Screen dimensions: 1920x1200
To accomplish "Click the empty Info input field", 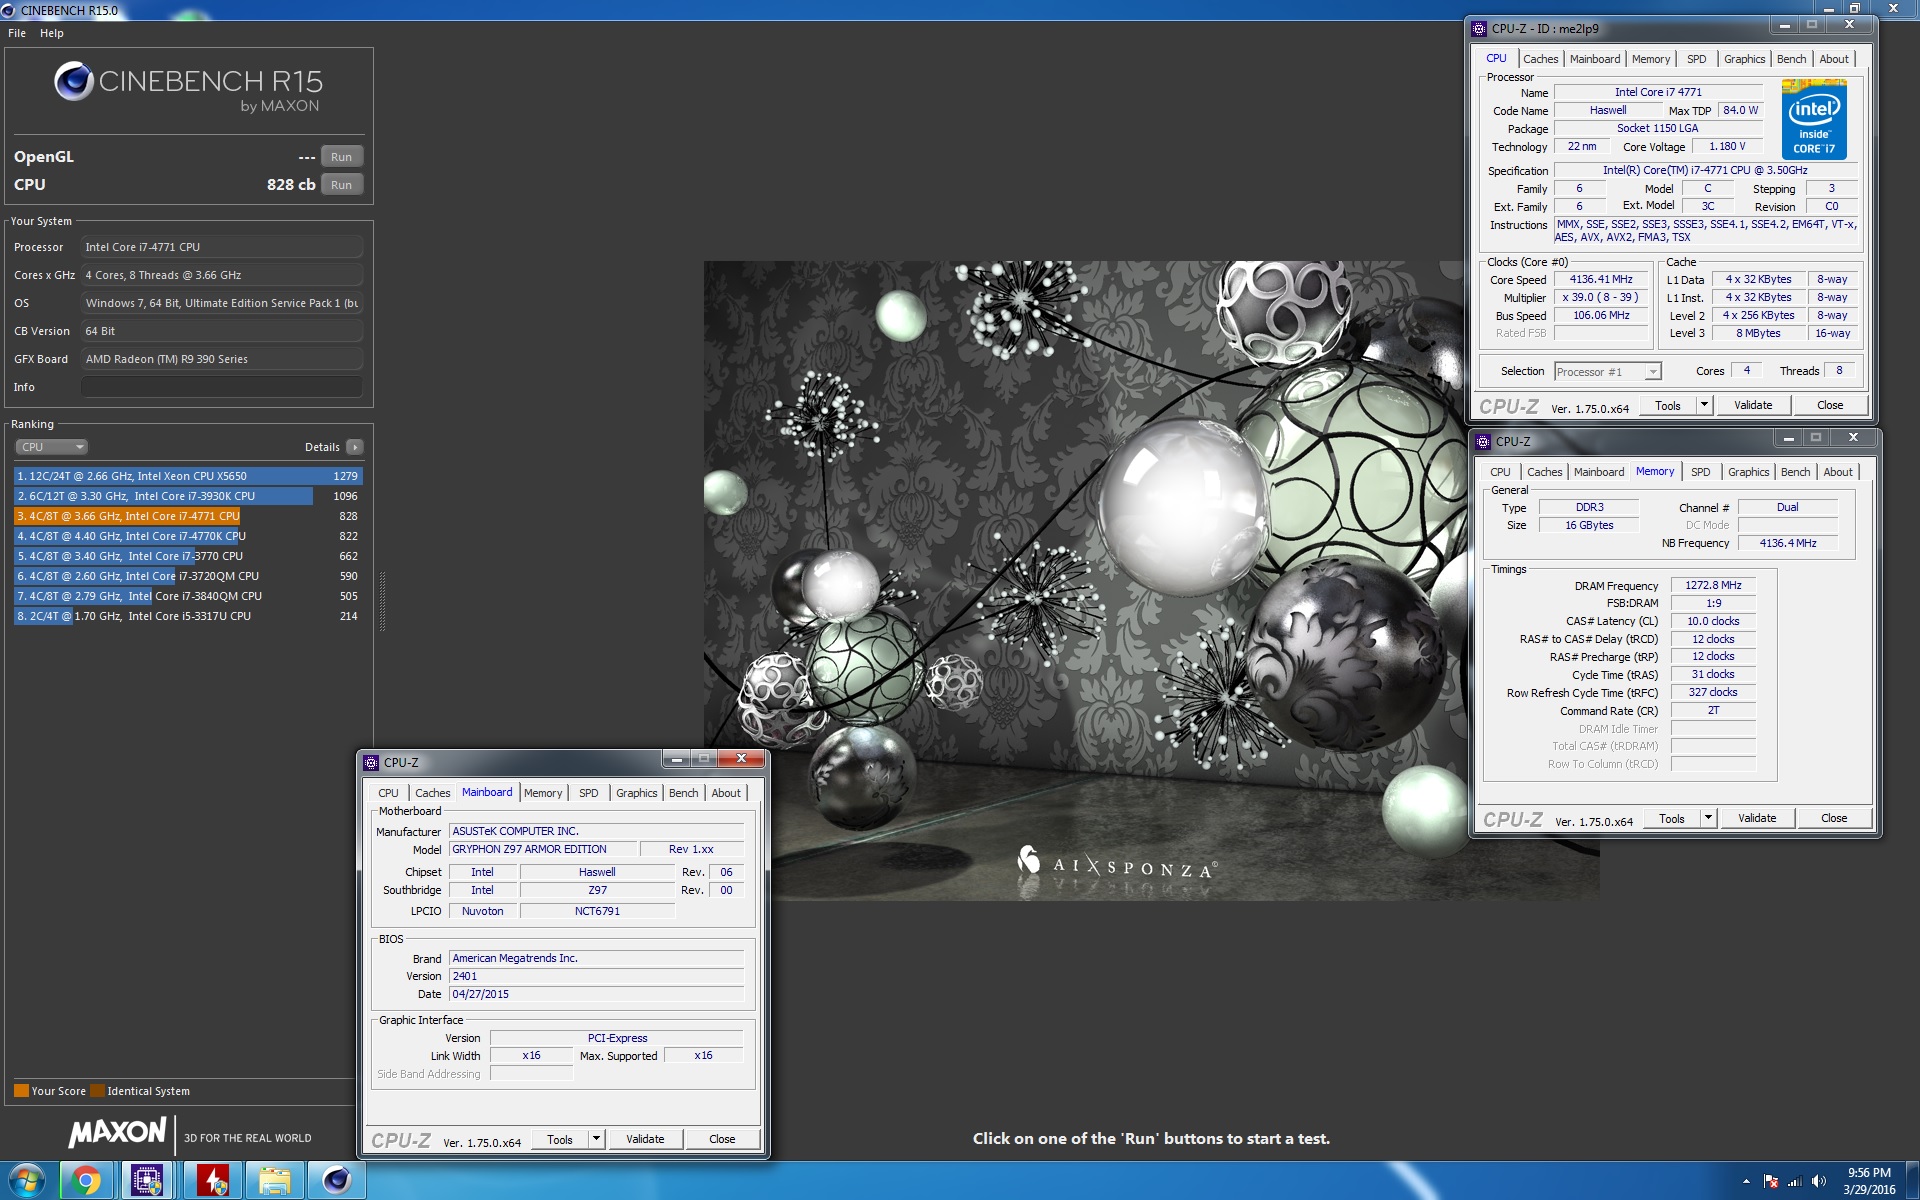I will click(222, 387).
